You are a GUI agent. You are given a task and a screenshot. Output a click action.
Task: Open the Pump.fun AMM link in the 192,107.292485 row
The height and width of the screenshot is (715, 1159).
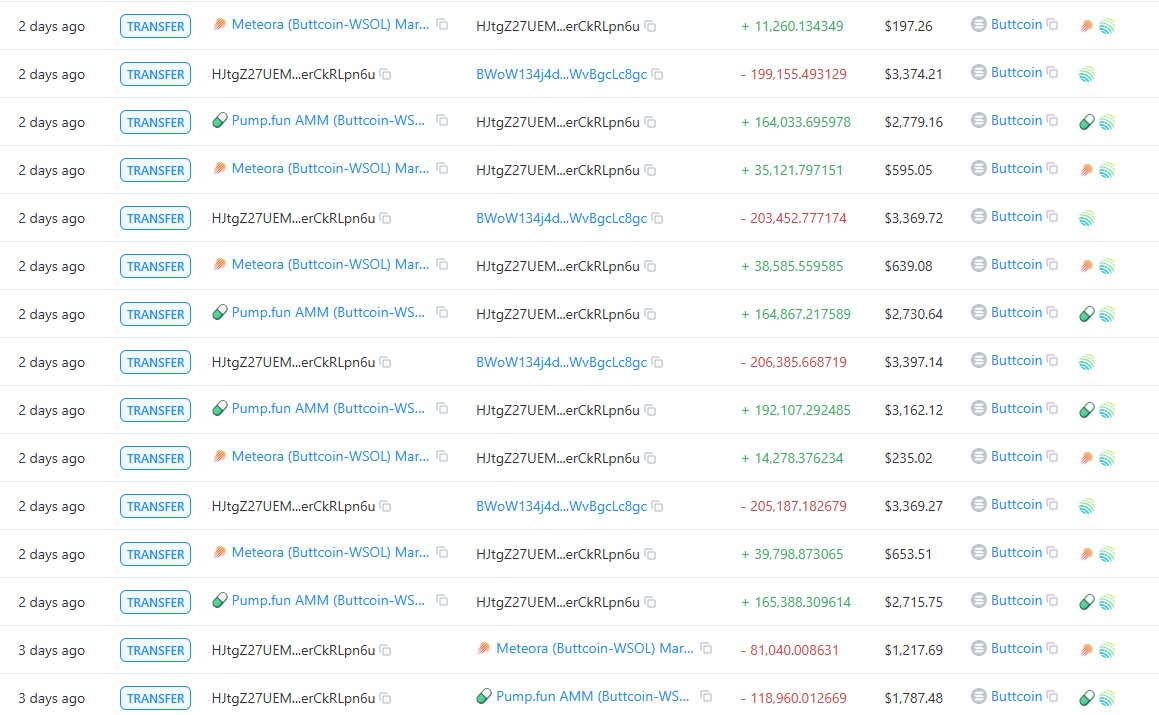click(328, 408)
